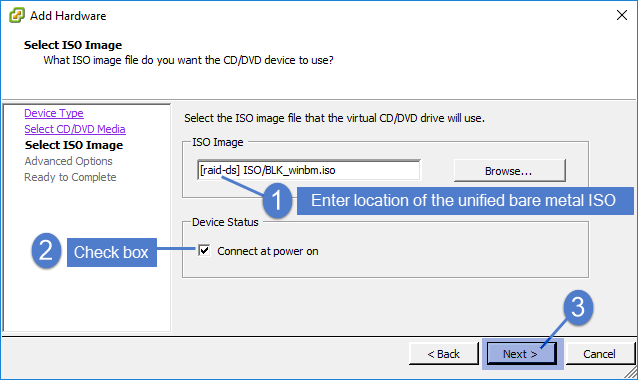Click the blue Check box annotation label

click(112, 252)
